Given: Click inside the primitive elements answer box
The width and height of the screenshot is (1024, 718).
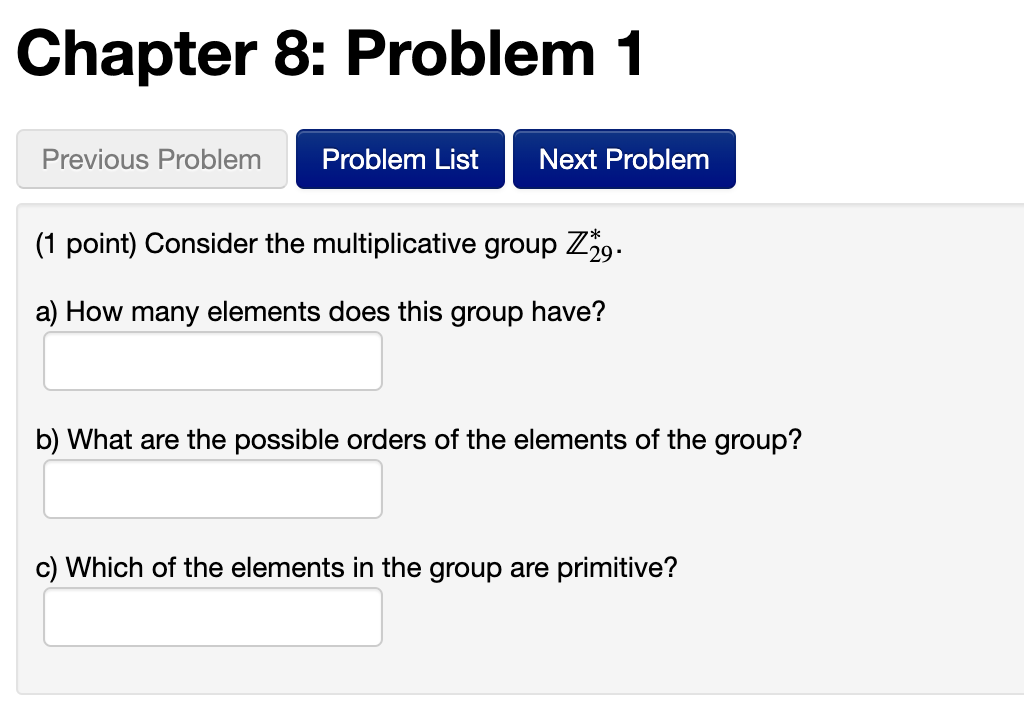Looking at the screenshot, I should click(212, 616).
